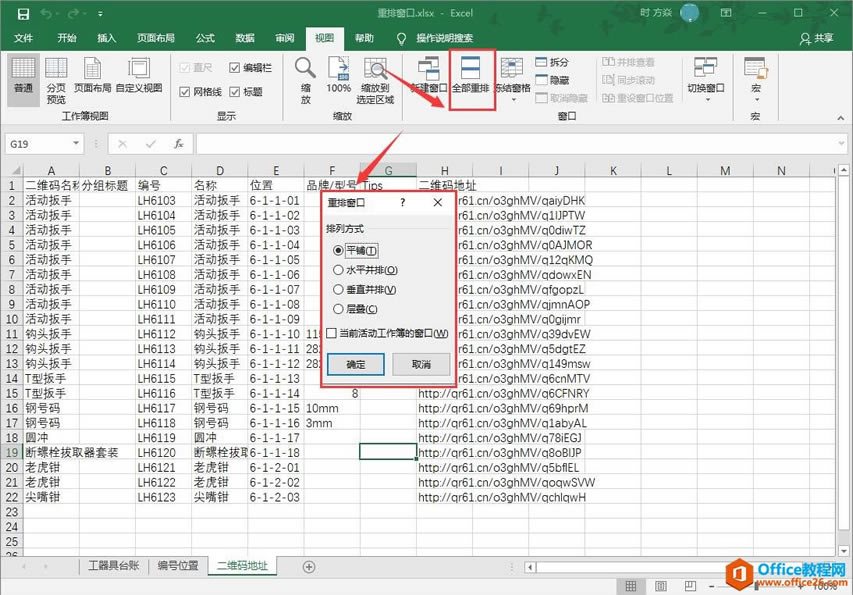
Task: Click 确定 in the 重排窗口 dialog
Action: pos(355,364)
